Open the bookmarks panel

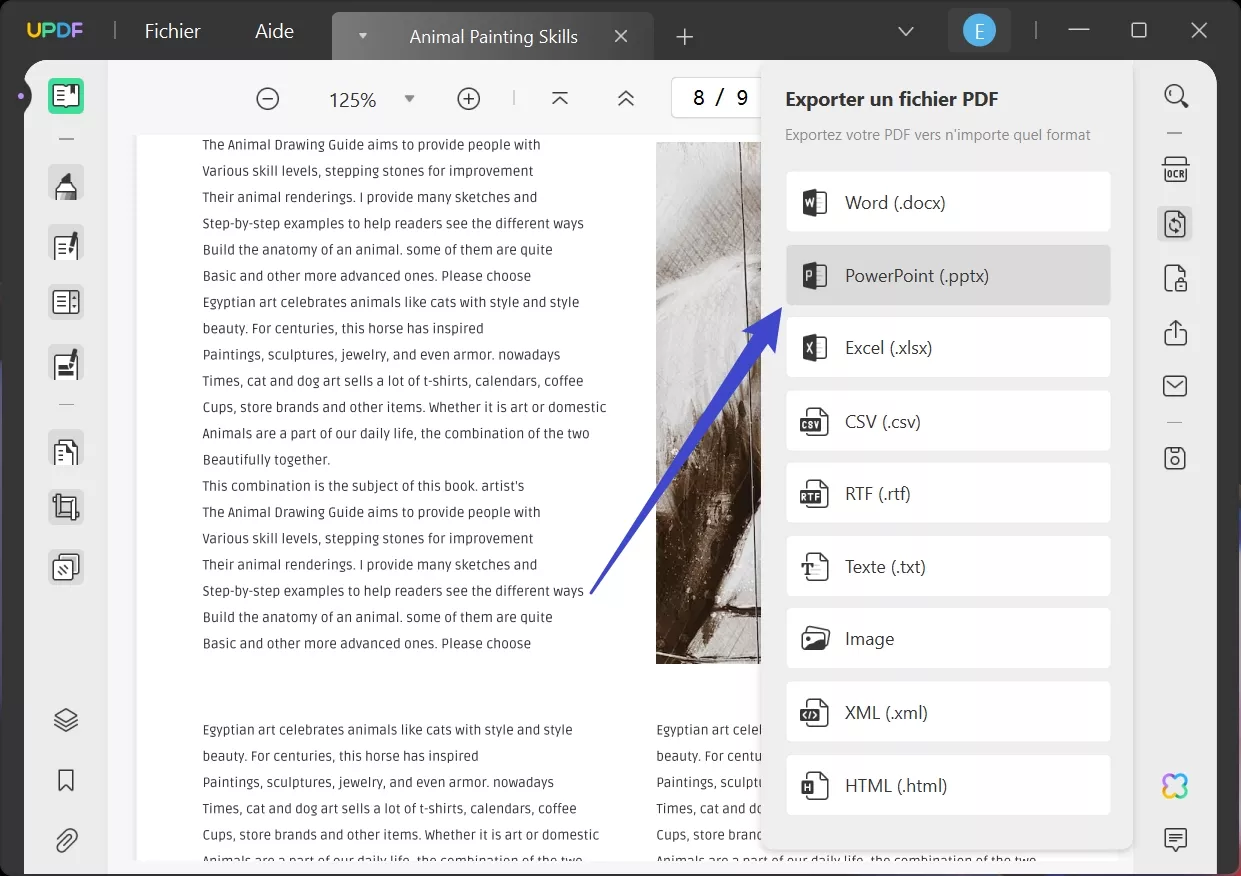click(66, 780)
